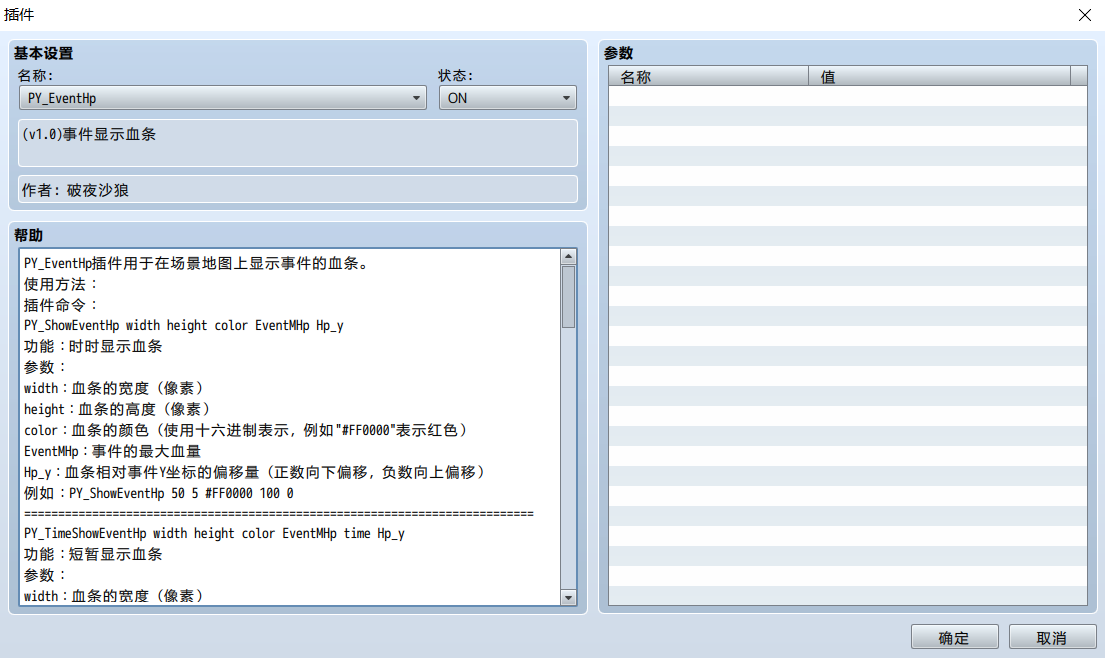Image resolution: width=1105 pixels, height=658 pixels.
Task: Click the line 插件命令：
Action: pyautogui.click(x=61, y=305)
